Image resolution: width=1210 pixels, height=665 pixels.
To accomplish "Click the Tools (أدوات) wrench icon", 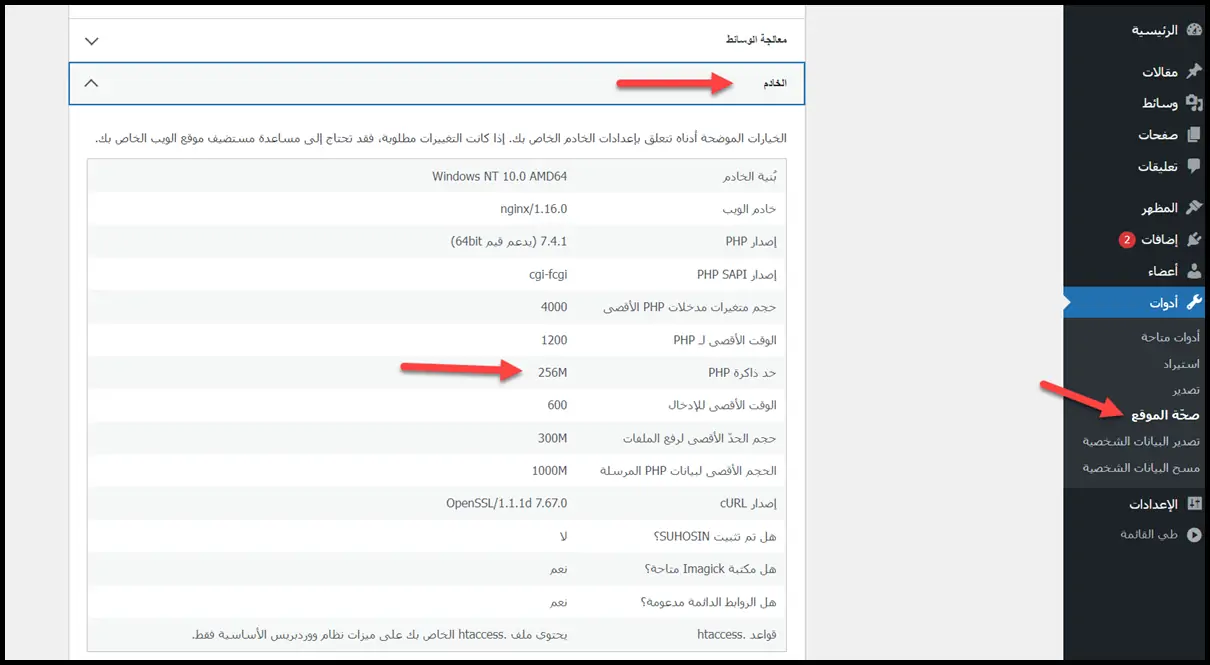I will point(1193,303).
